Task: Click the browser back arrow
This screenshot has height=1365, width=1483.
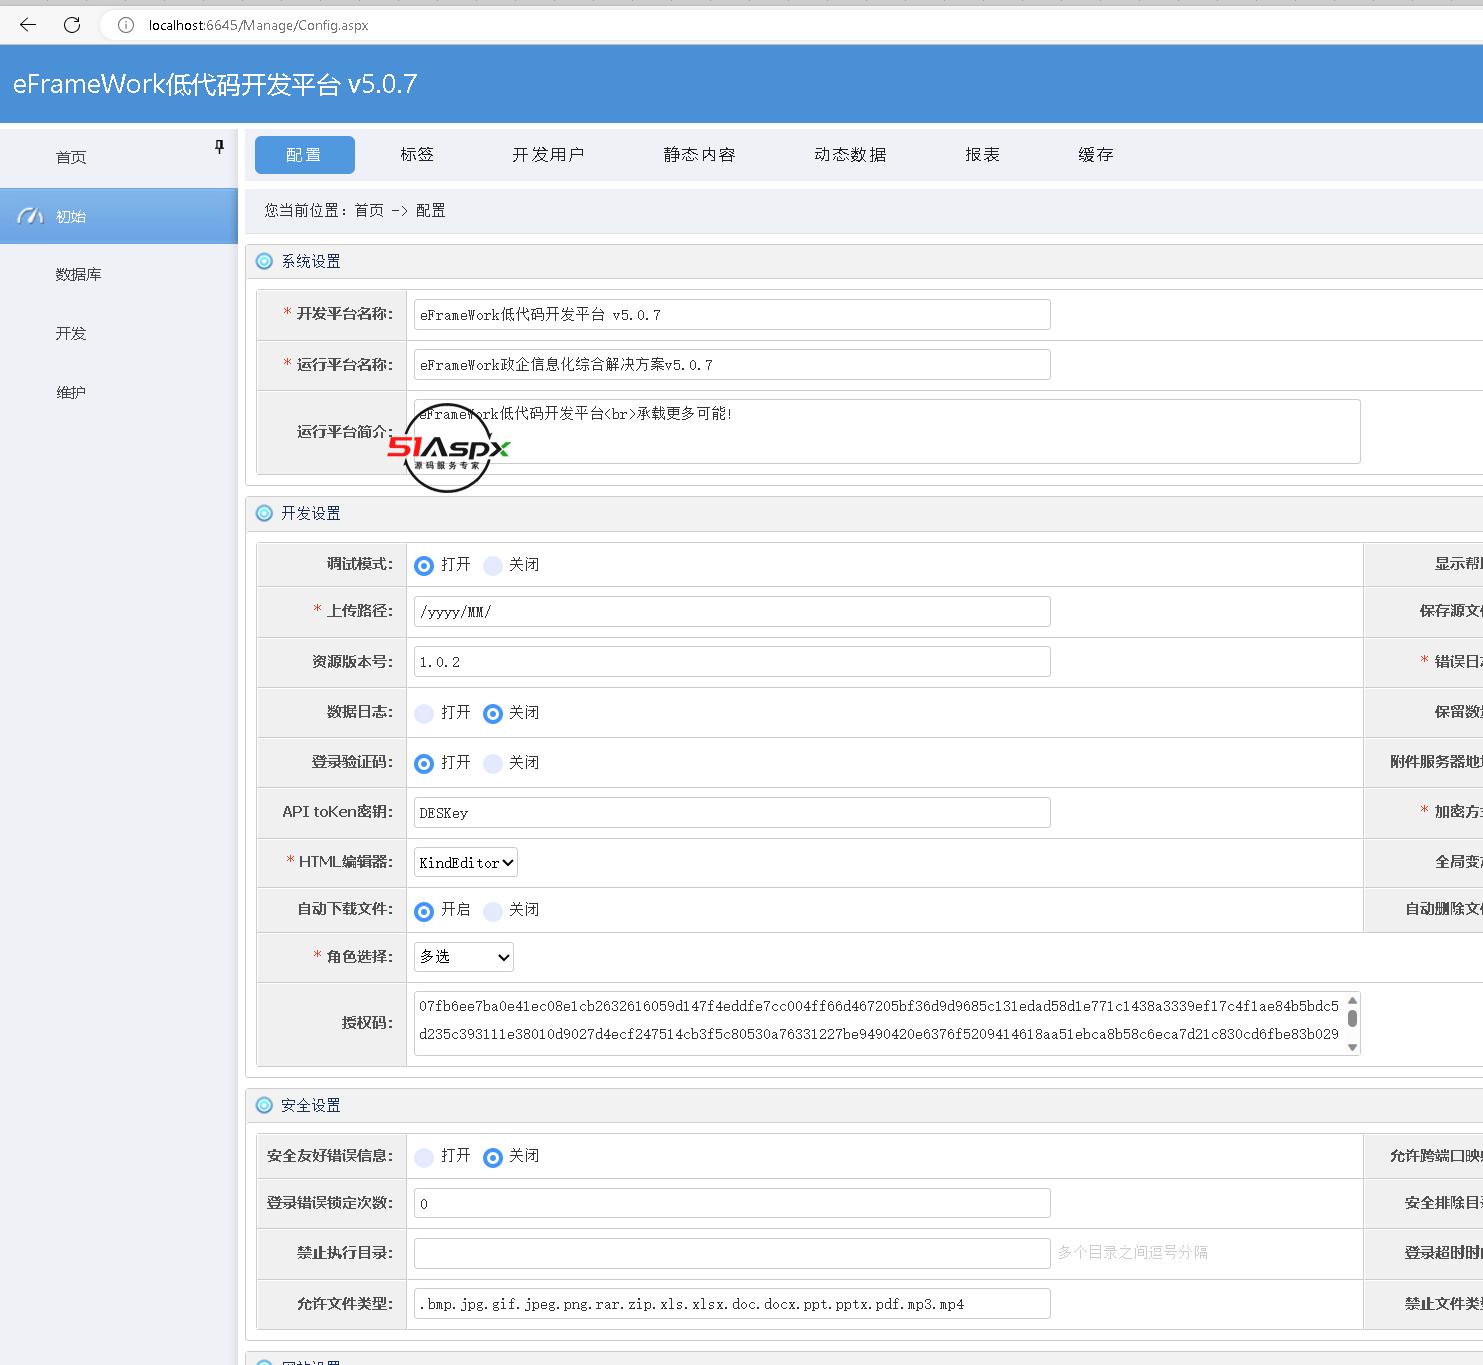Action: click(28, 25)
